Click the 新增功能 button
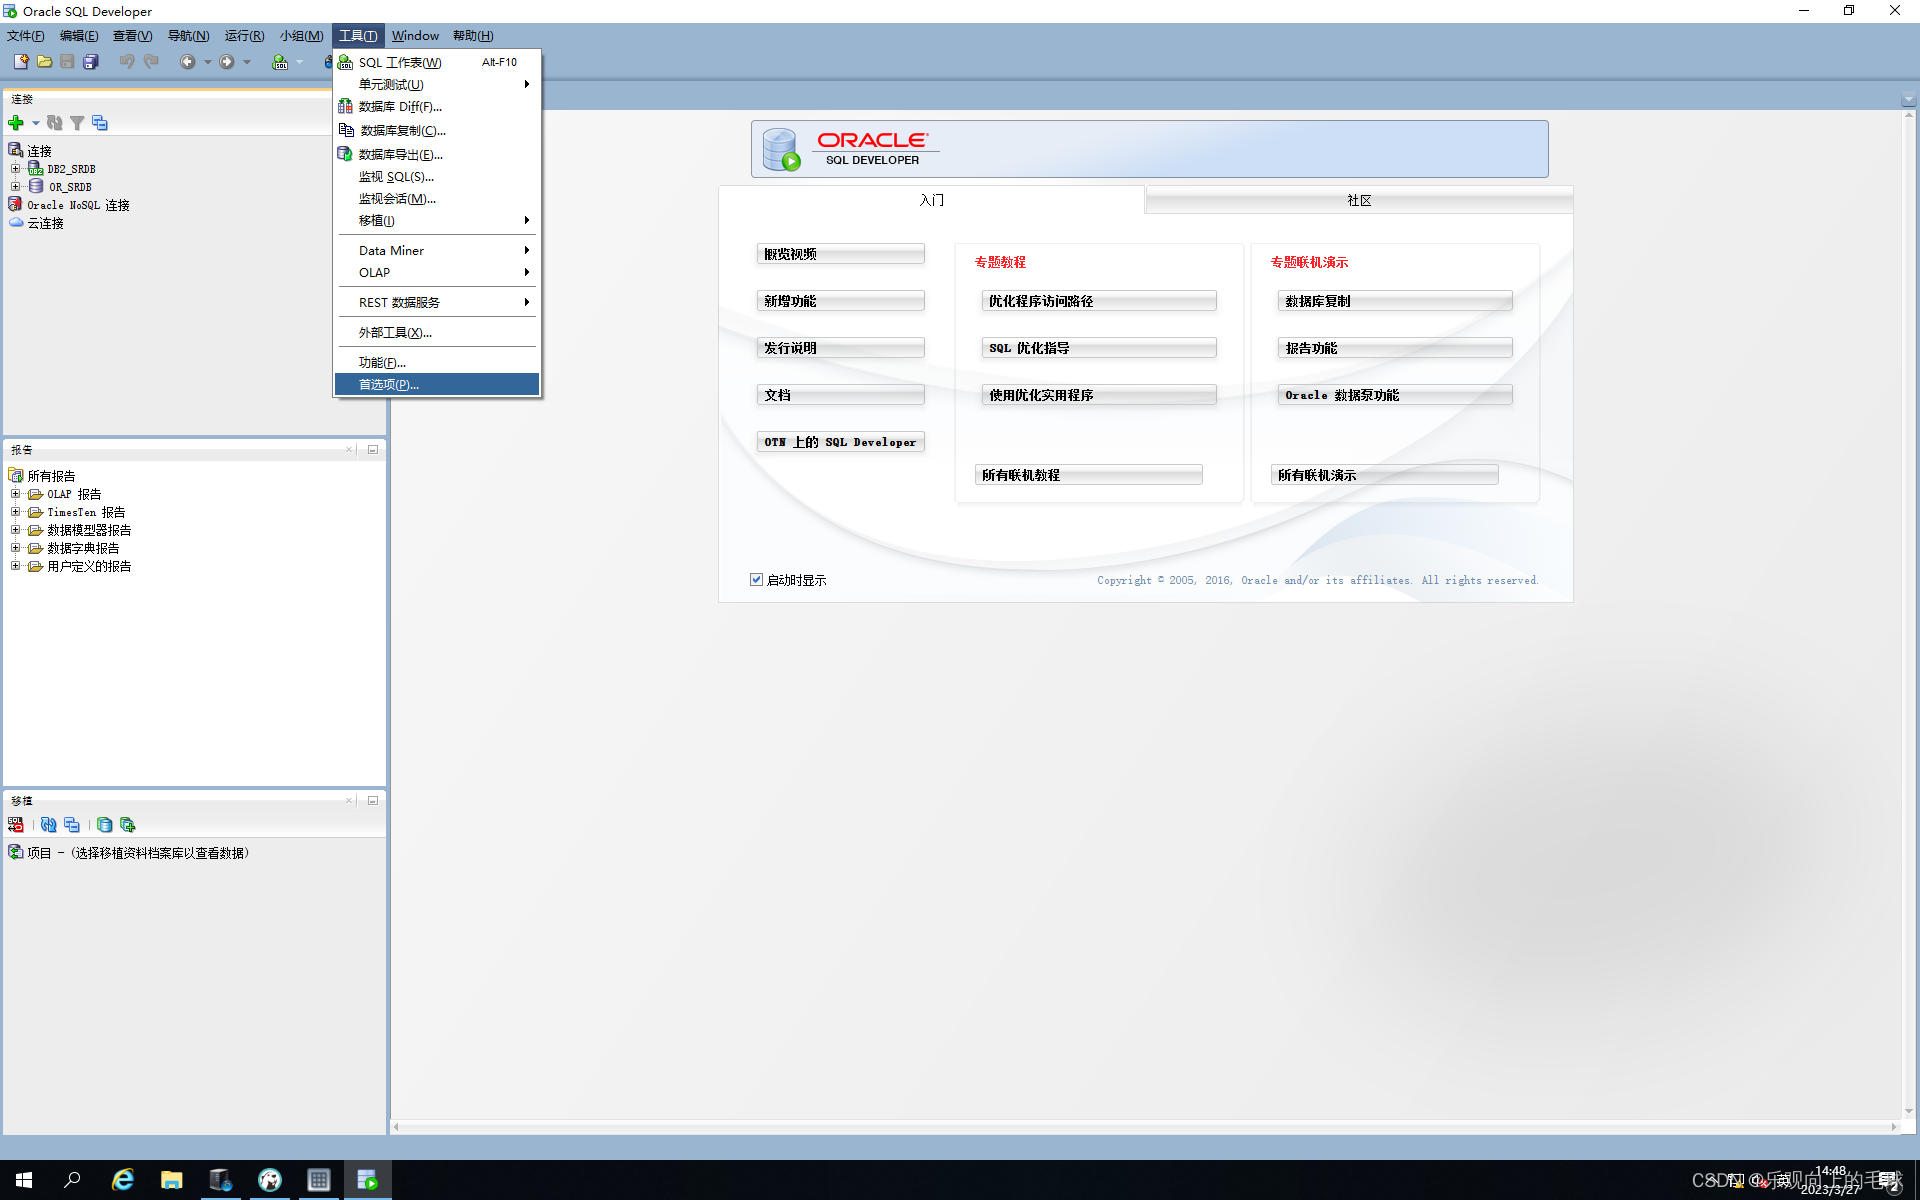 [x=840, y=301]
